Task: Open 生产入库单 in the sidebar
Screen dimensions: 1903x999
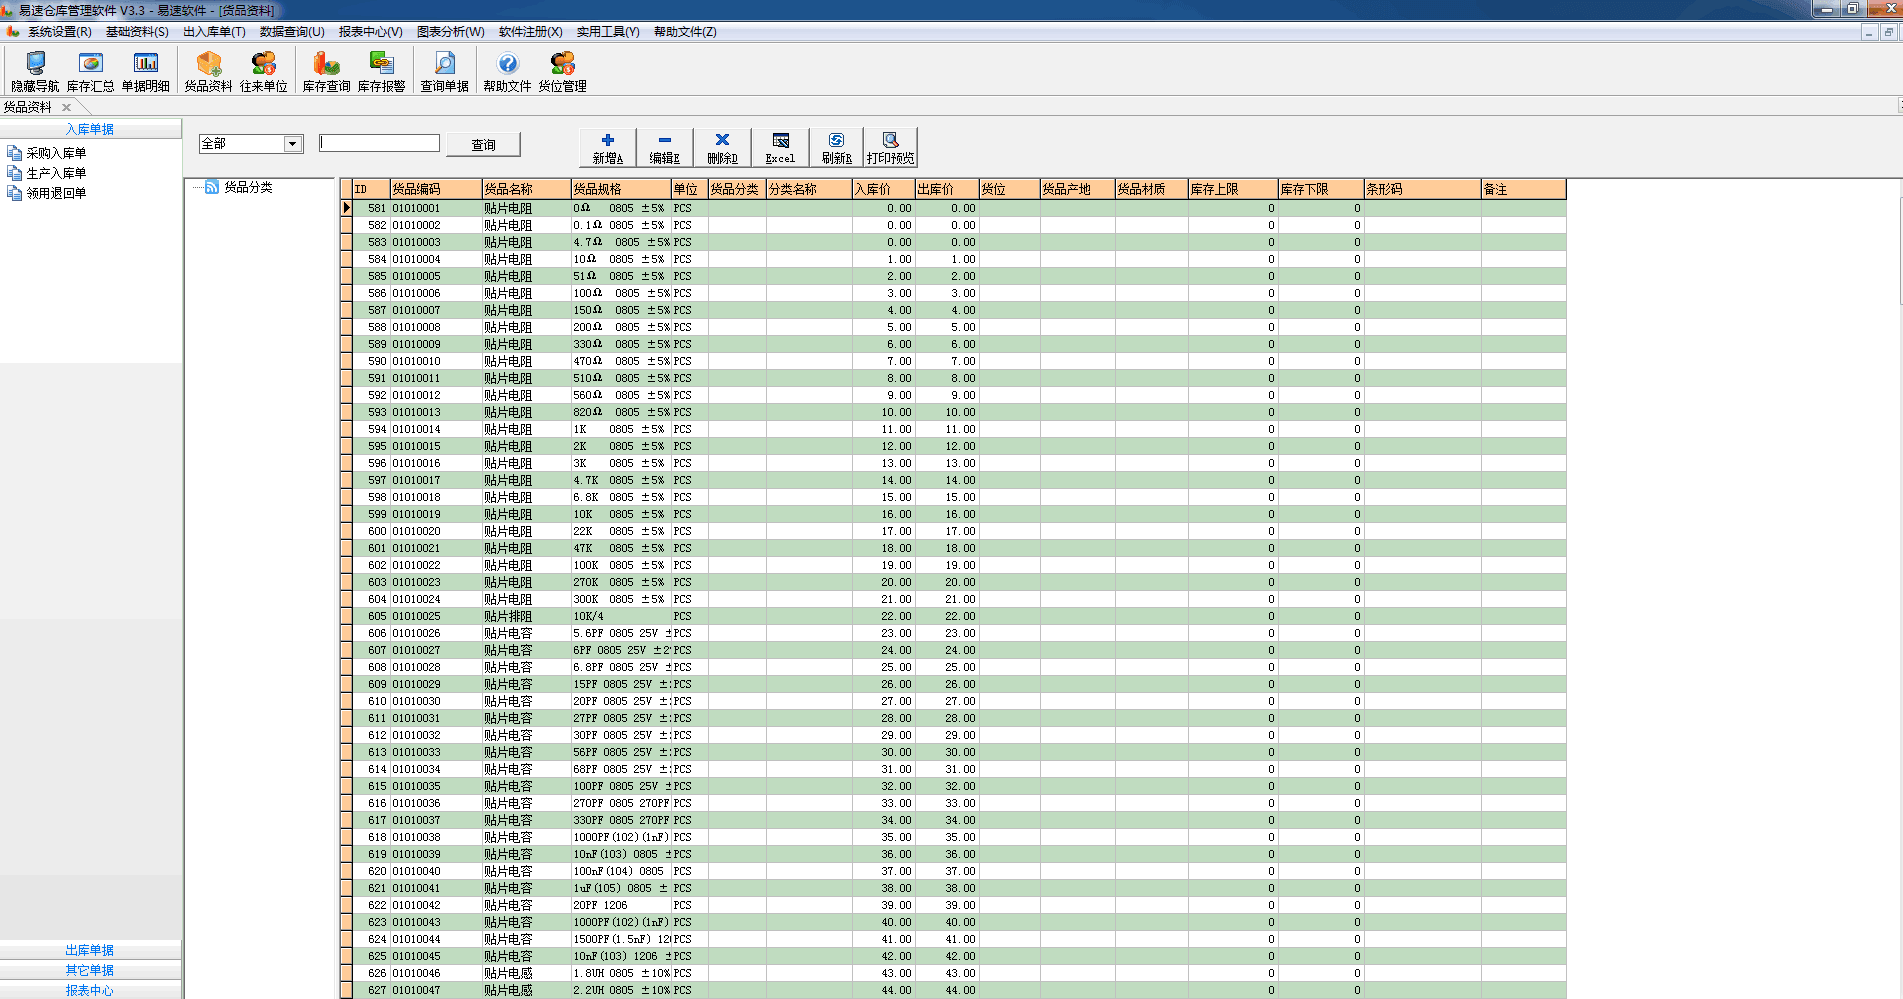Action: (56, 173)
